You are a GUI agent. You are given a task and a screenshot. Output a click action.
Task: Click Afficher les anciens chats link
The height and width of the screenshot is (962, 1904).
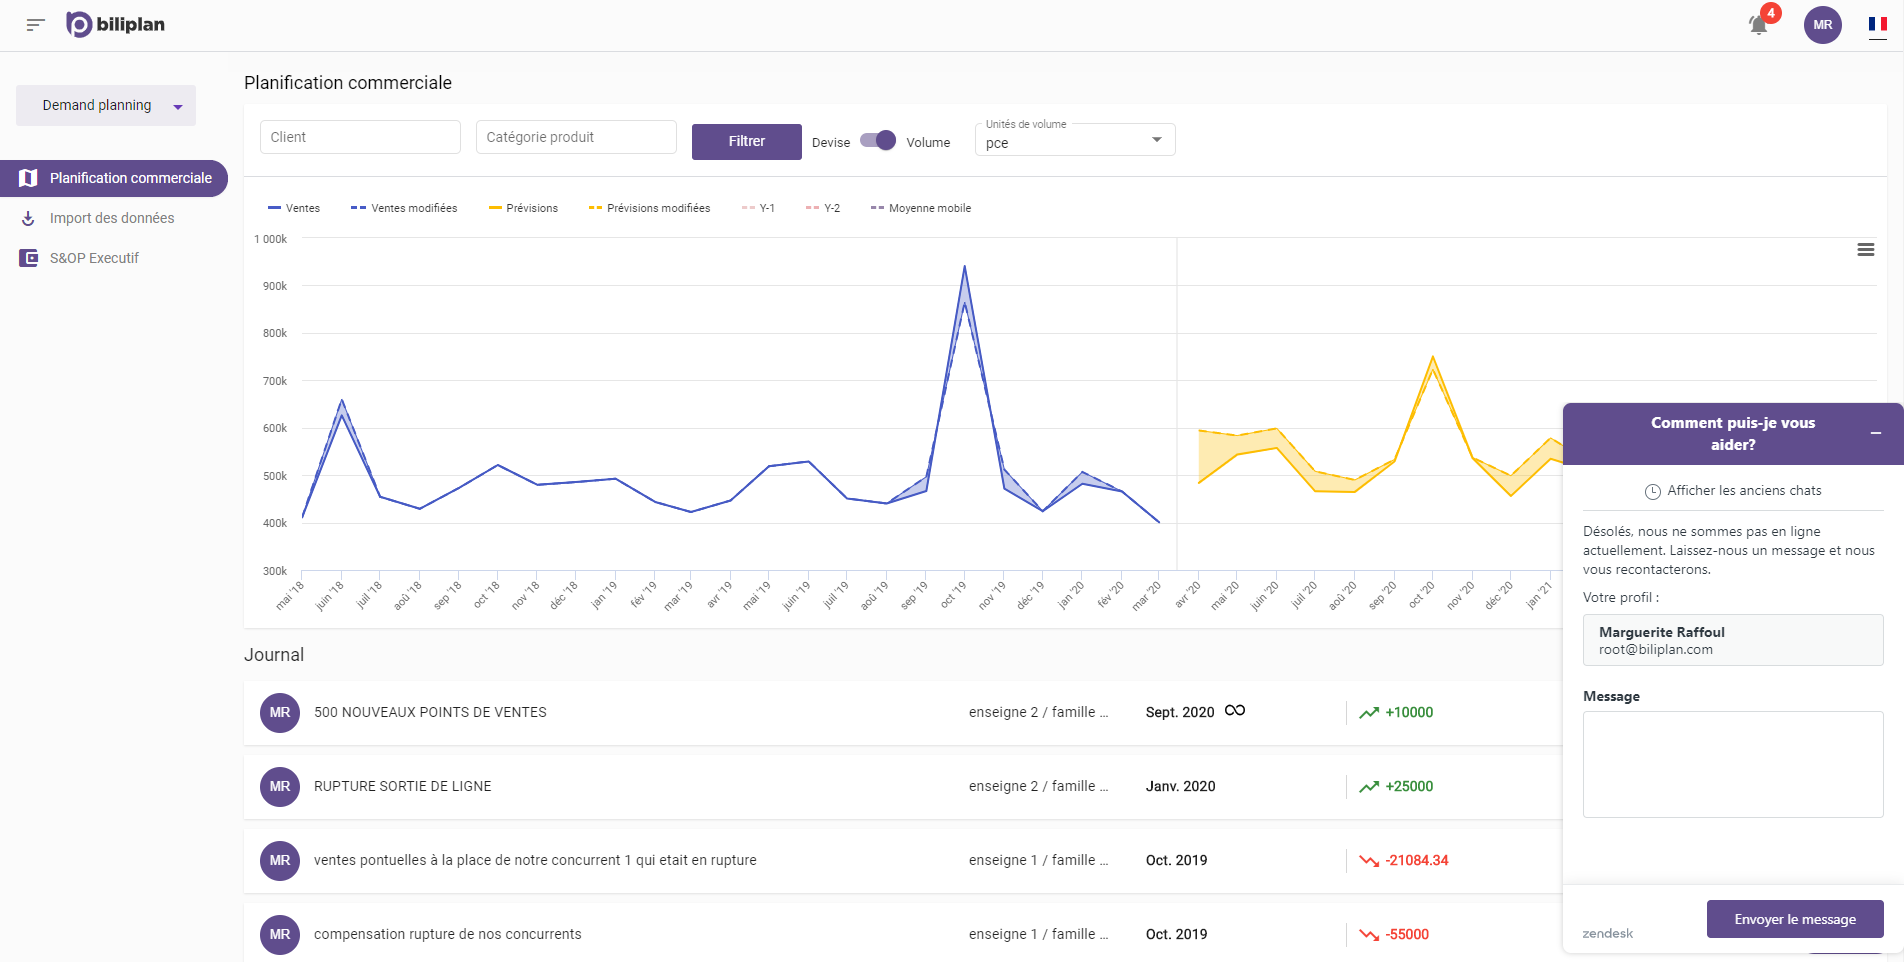tap(1744, 491)
